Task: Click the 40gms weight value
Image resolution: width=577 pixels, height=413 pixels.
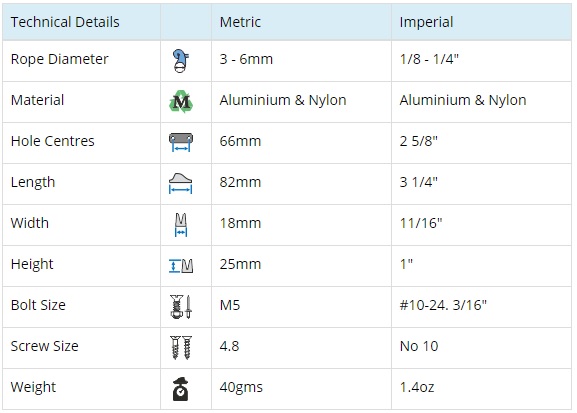Action: coord(241,387)
